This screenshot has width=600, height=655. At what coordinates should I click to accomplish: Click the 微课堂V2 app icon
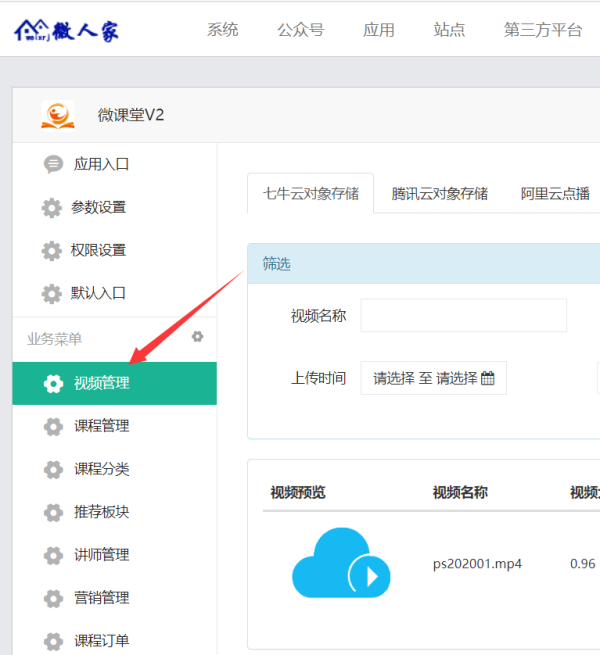pyautogui.click(x=58, y=115)
